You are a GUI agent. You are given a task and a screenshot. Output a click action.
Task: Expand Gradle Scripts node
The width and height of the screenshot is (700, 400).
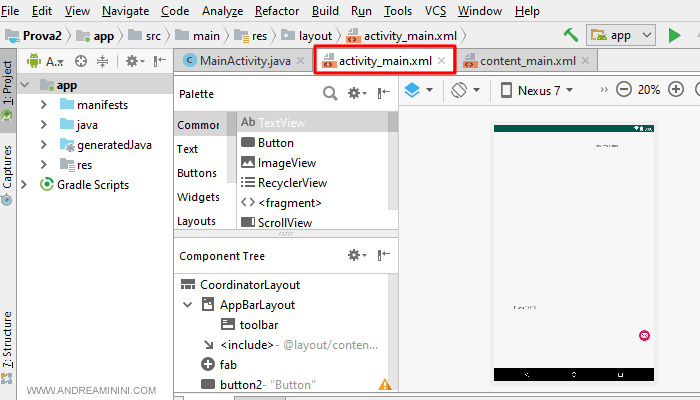(24, 184)
